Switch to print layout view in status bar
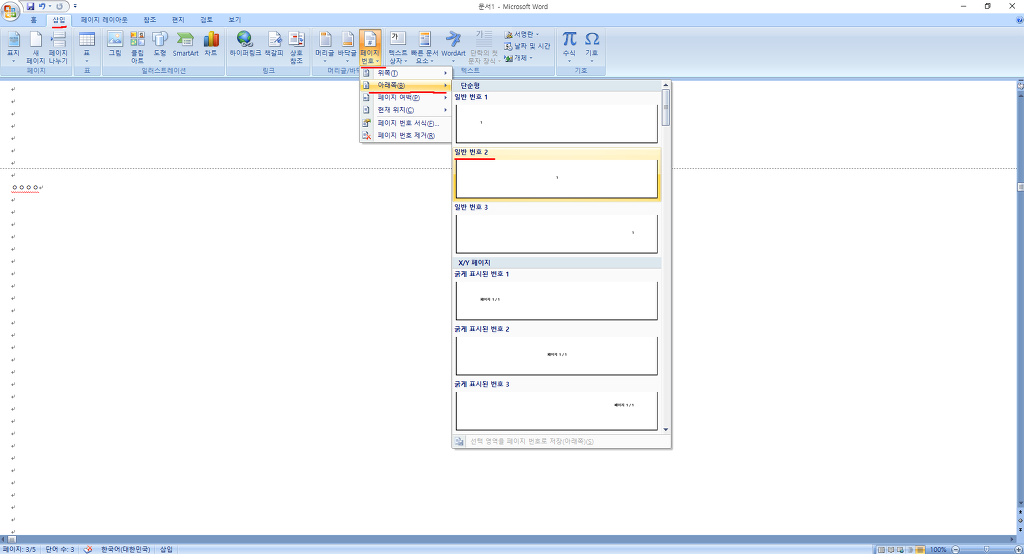1024x554 pixels. point(881,549)
